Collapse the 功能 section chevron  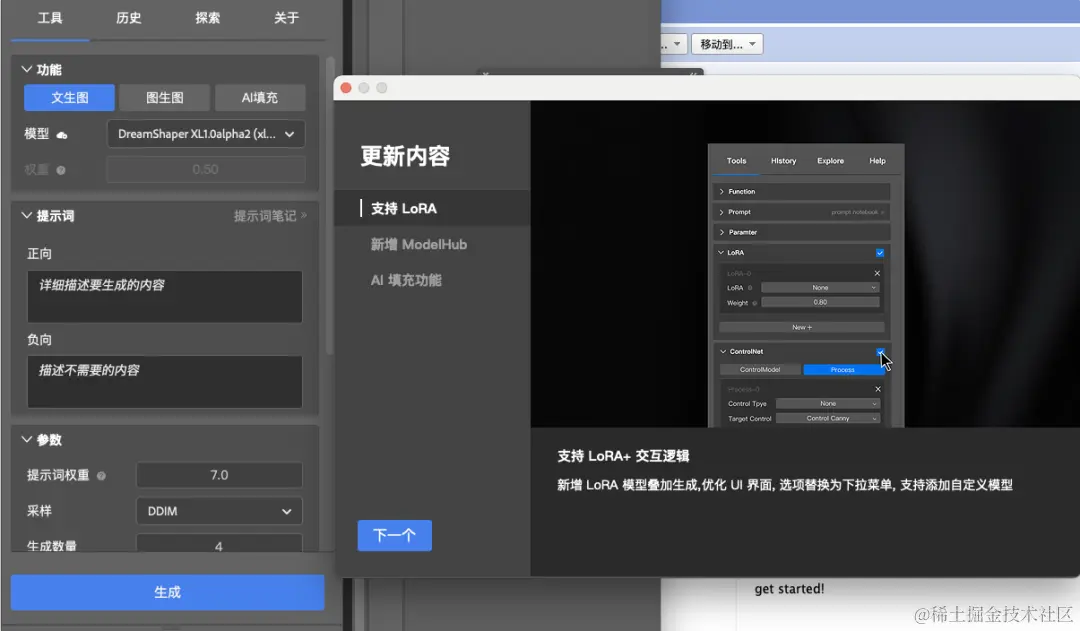coord(25,70)
